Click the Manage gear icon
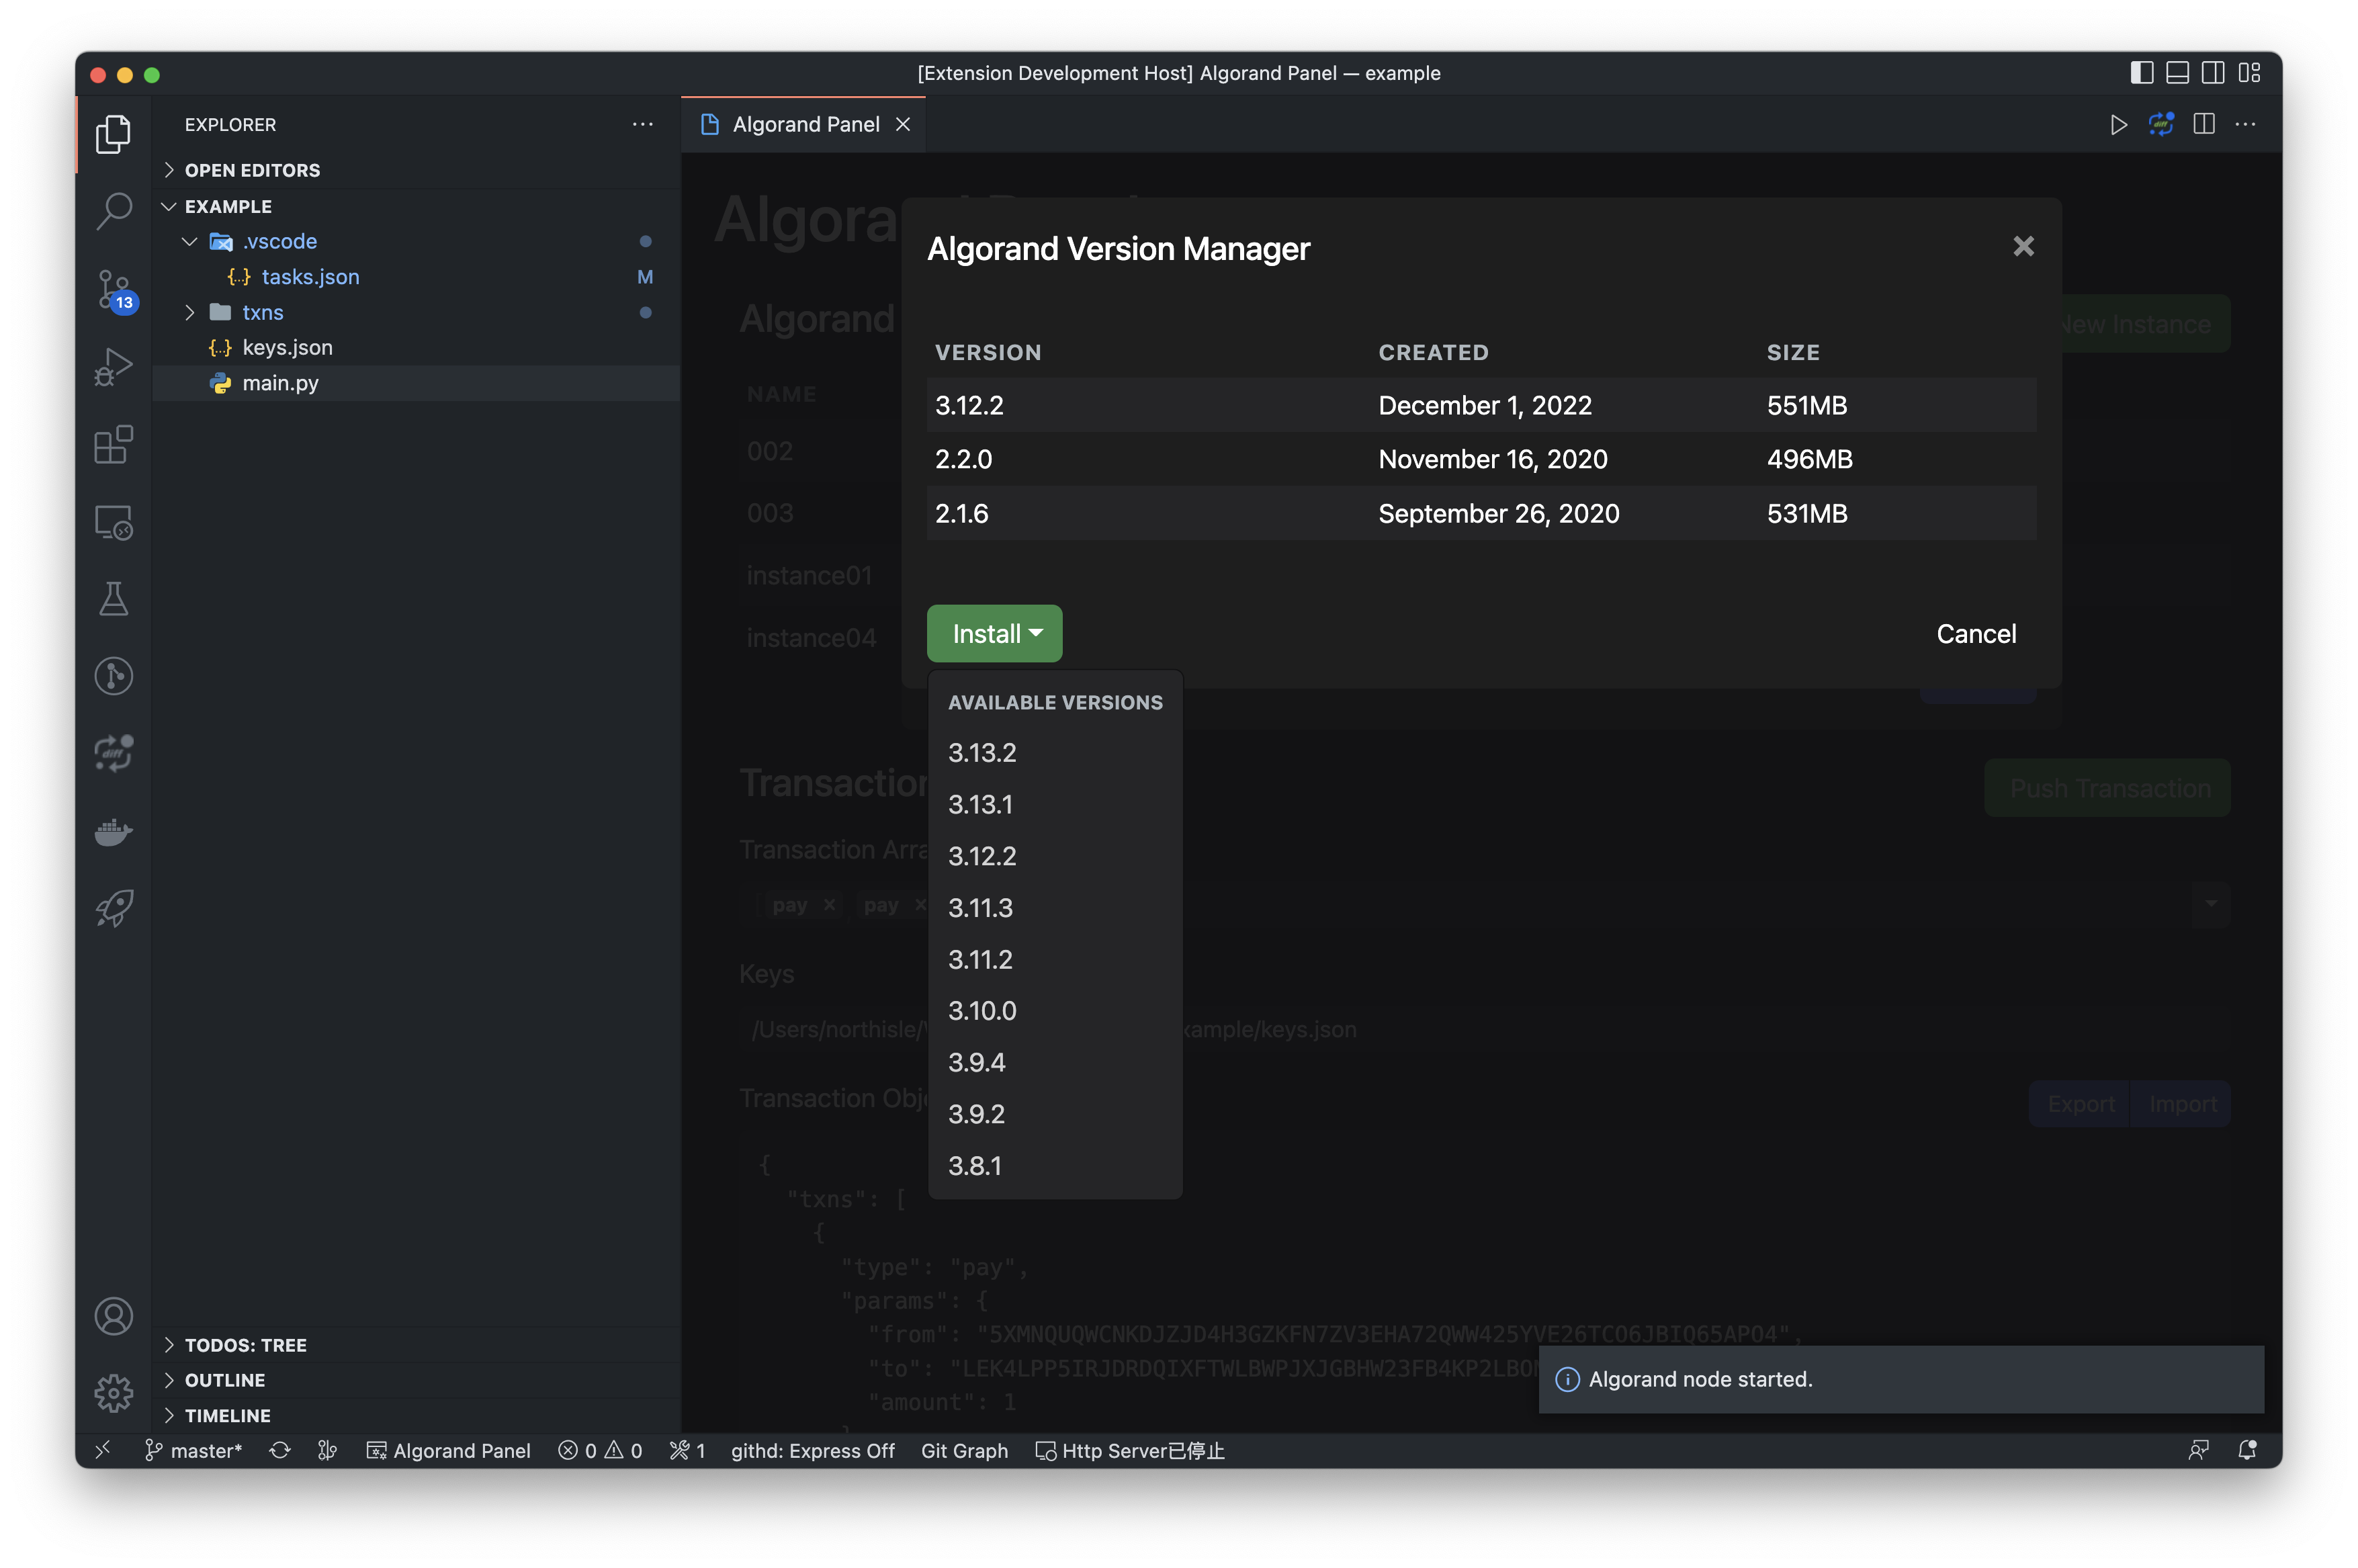The width and height of the screenshot is (2358, 1568). point(114,1392)
